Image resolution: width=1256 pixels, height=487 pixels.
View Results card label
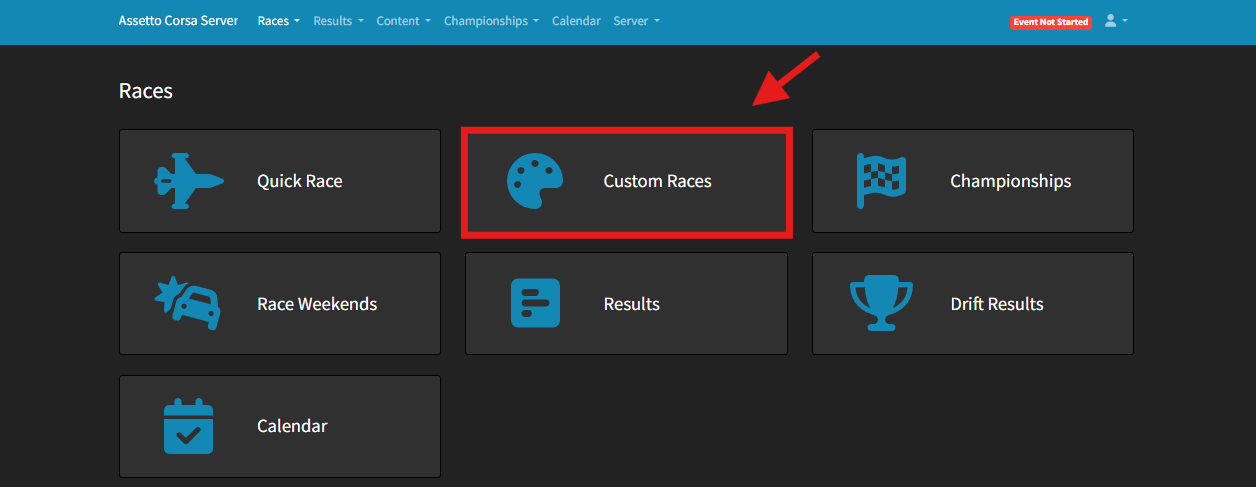[x=631, y=304]
